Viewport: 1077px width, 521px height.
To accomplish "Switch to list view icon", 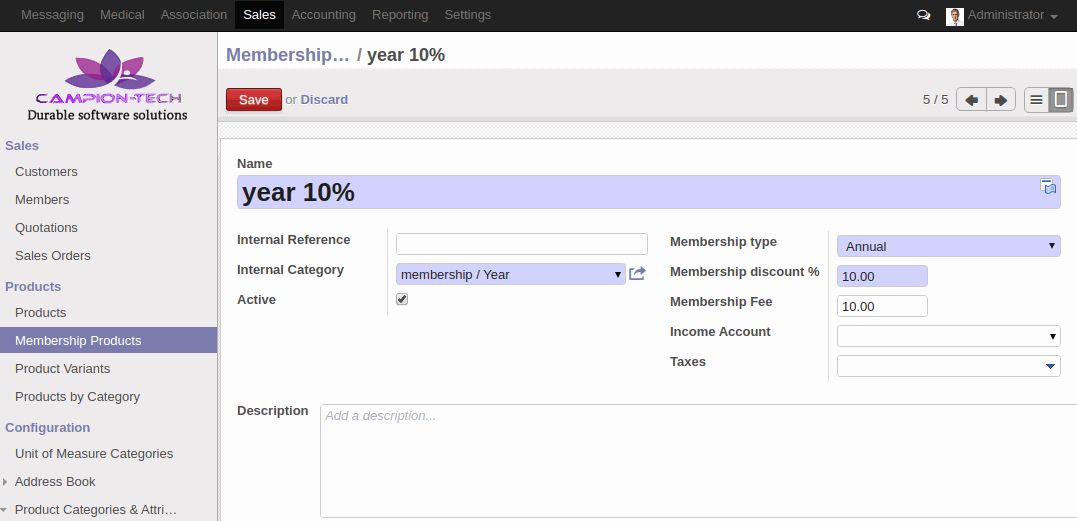I will 1036,100.
